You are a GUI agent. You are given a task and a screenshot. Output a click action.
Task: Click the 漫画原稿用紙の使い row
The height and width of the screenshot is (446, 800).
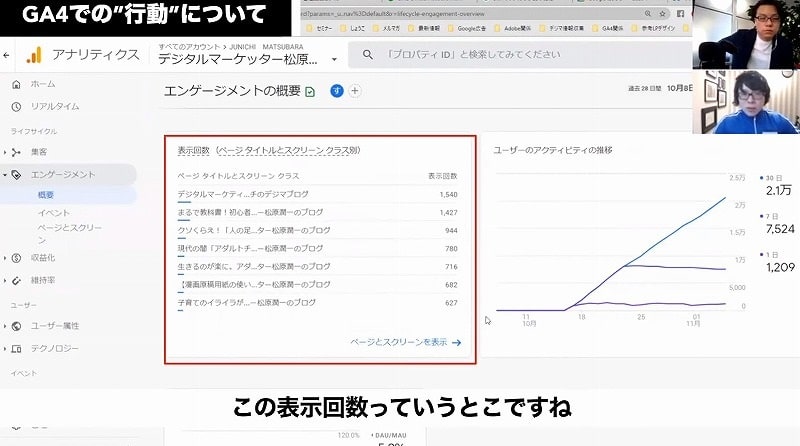point(317,285)
